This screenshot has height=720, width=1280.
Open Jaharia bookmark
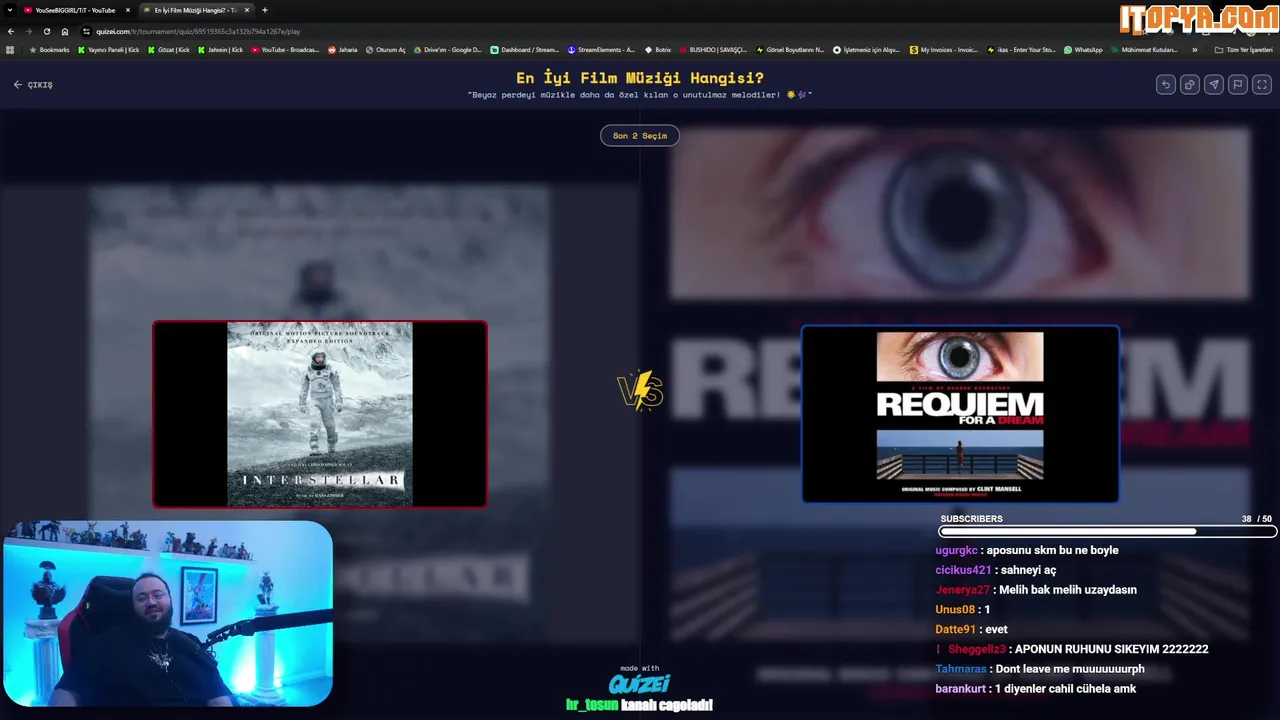(x=342, y=49)
